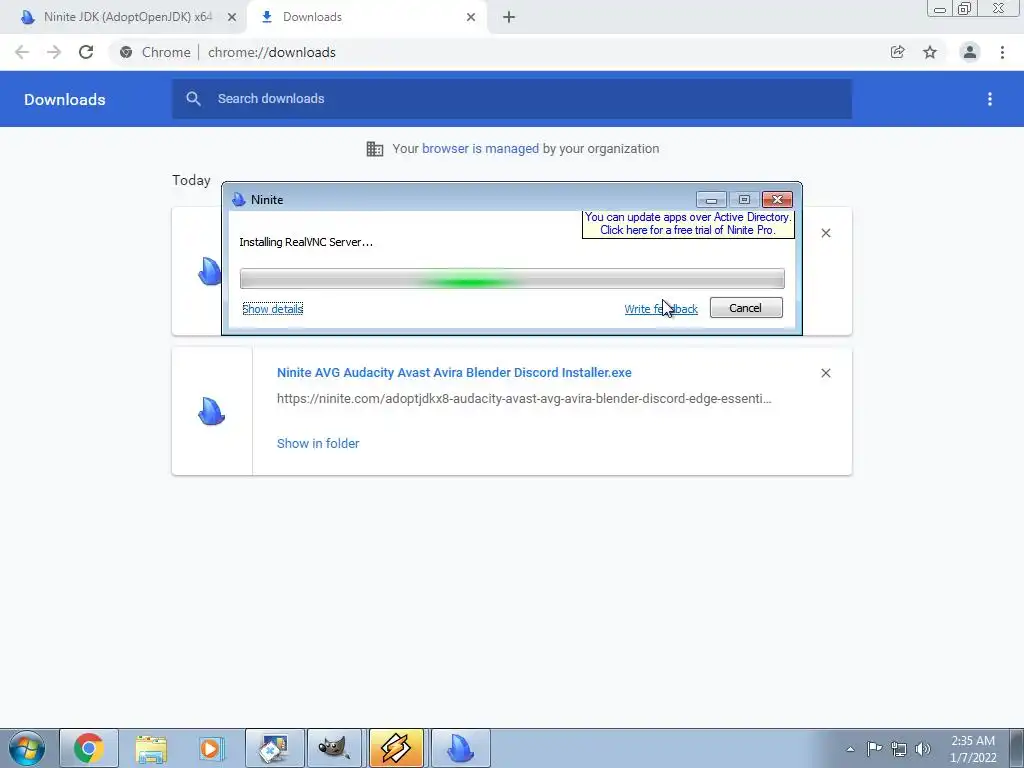Open the Winamp lightning taskbar icon
Viewport: 1024px width, 768px height.
point(396,748)
